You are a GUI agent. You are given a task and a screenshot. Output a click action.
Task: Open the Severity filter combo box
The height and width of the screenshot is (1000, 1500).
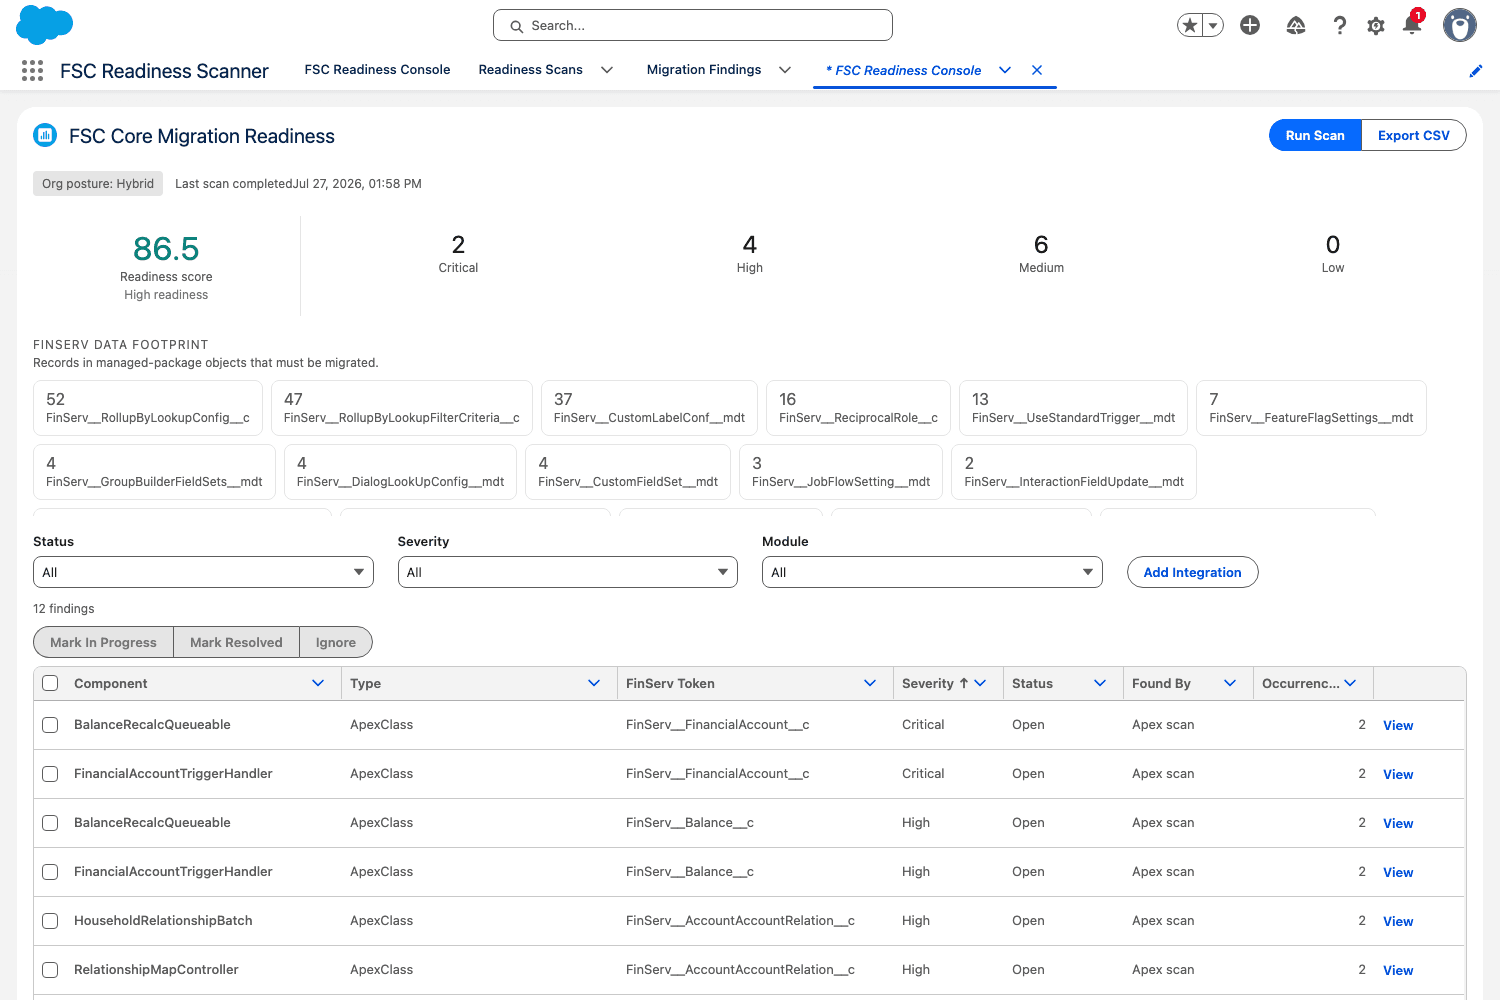coord(567,572)
